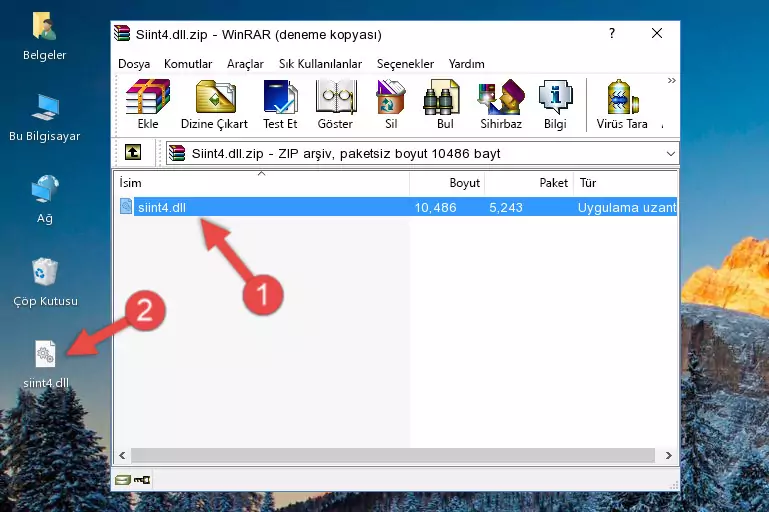Sort list by Boyut column header
This screenshot has height=512, width=769.
(x=447, y=183)
